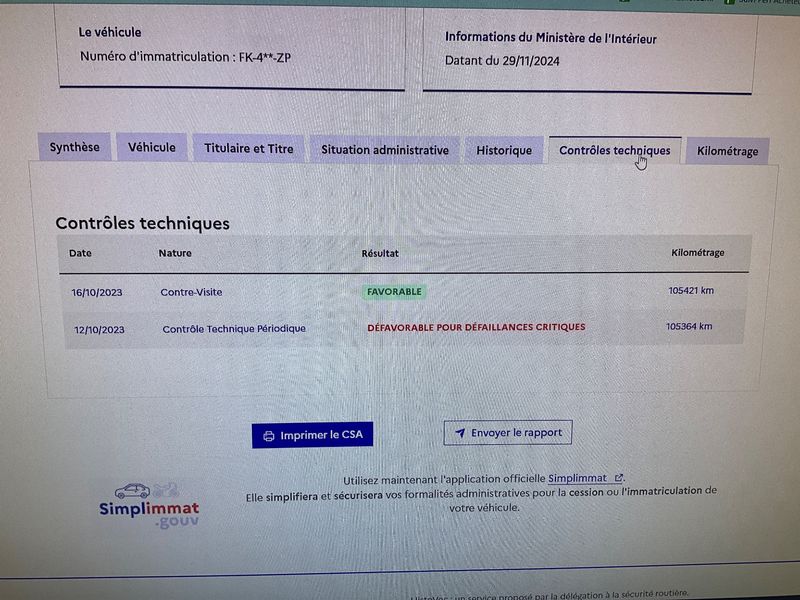Screen dimensions: 800x600
Task: Open the Kilométrage tab
Action: coord(727,151)
